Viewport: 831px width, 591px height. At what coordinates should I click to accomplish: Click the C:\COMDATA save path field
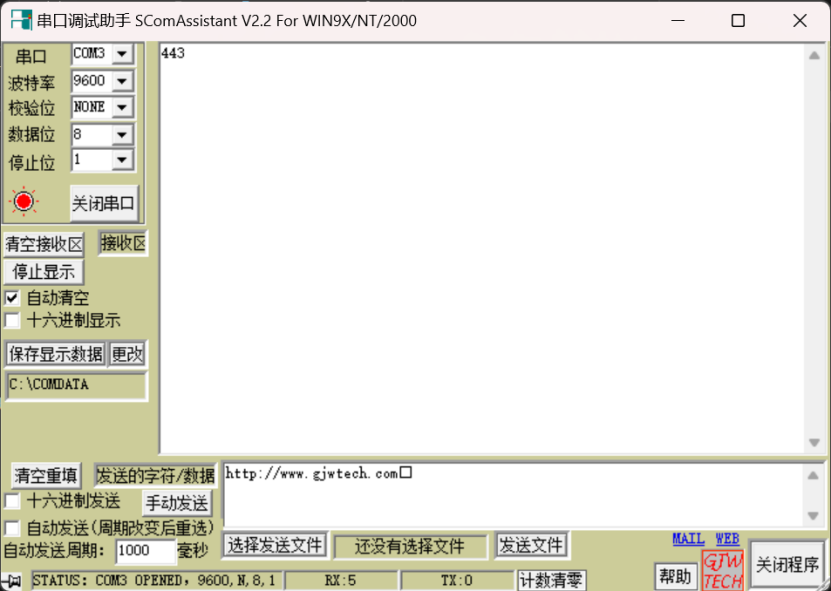pos(76,385)
